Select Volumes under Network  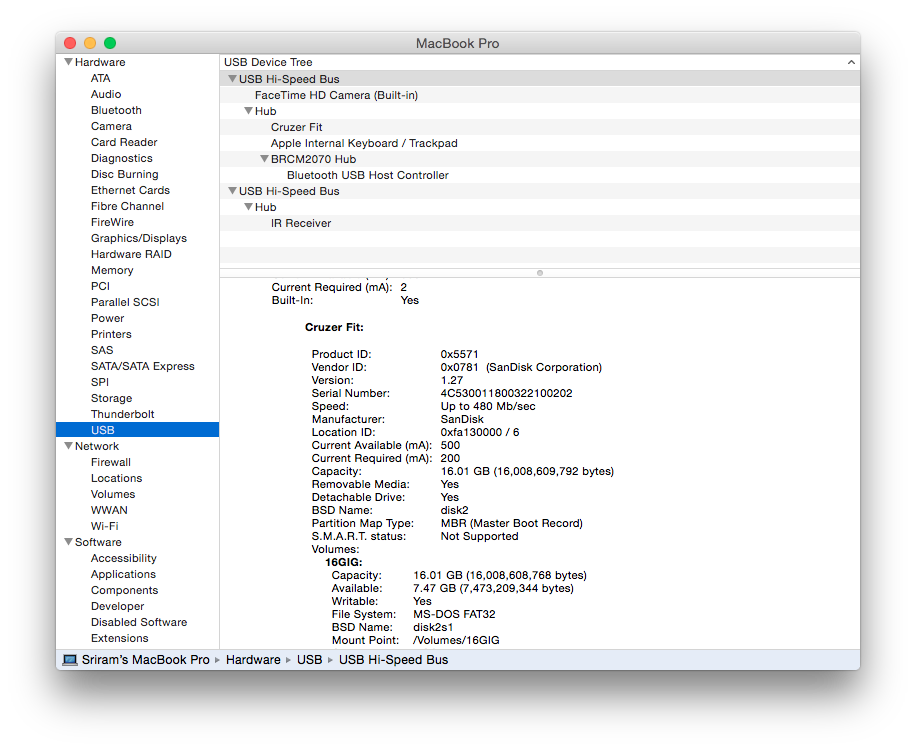[113, 494]
